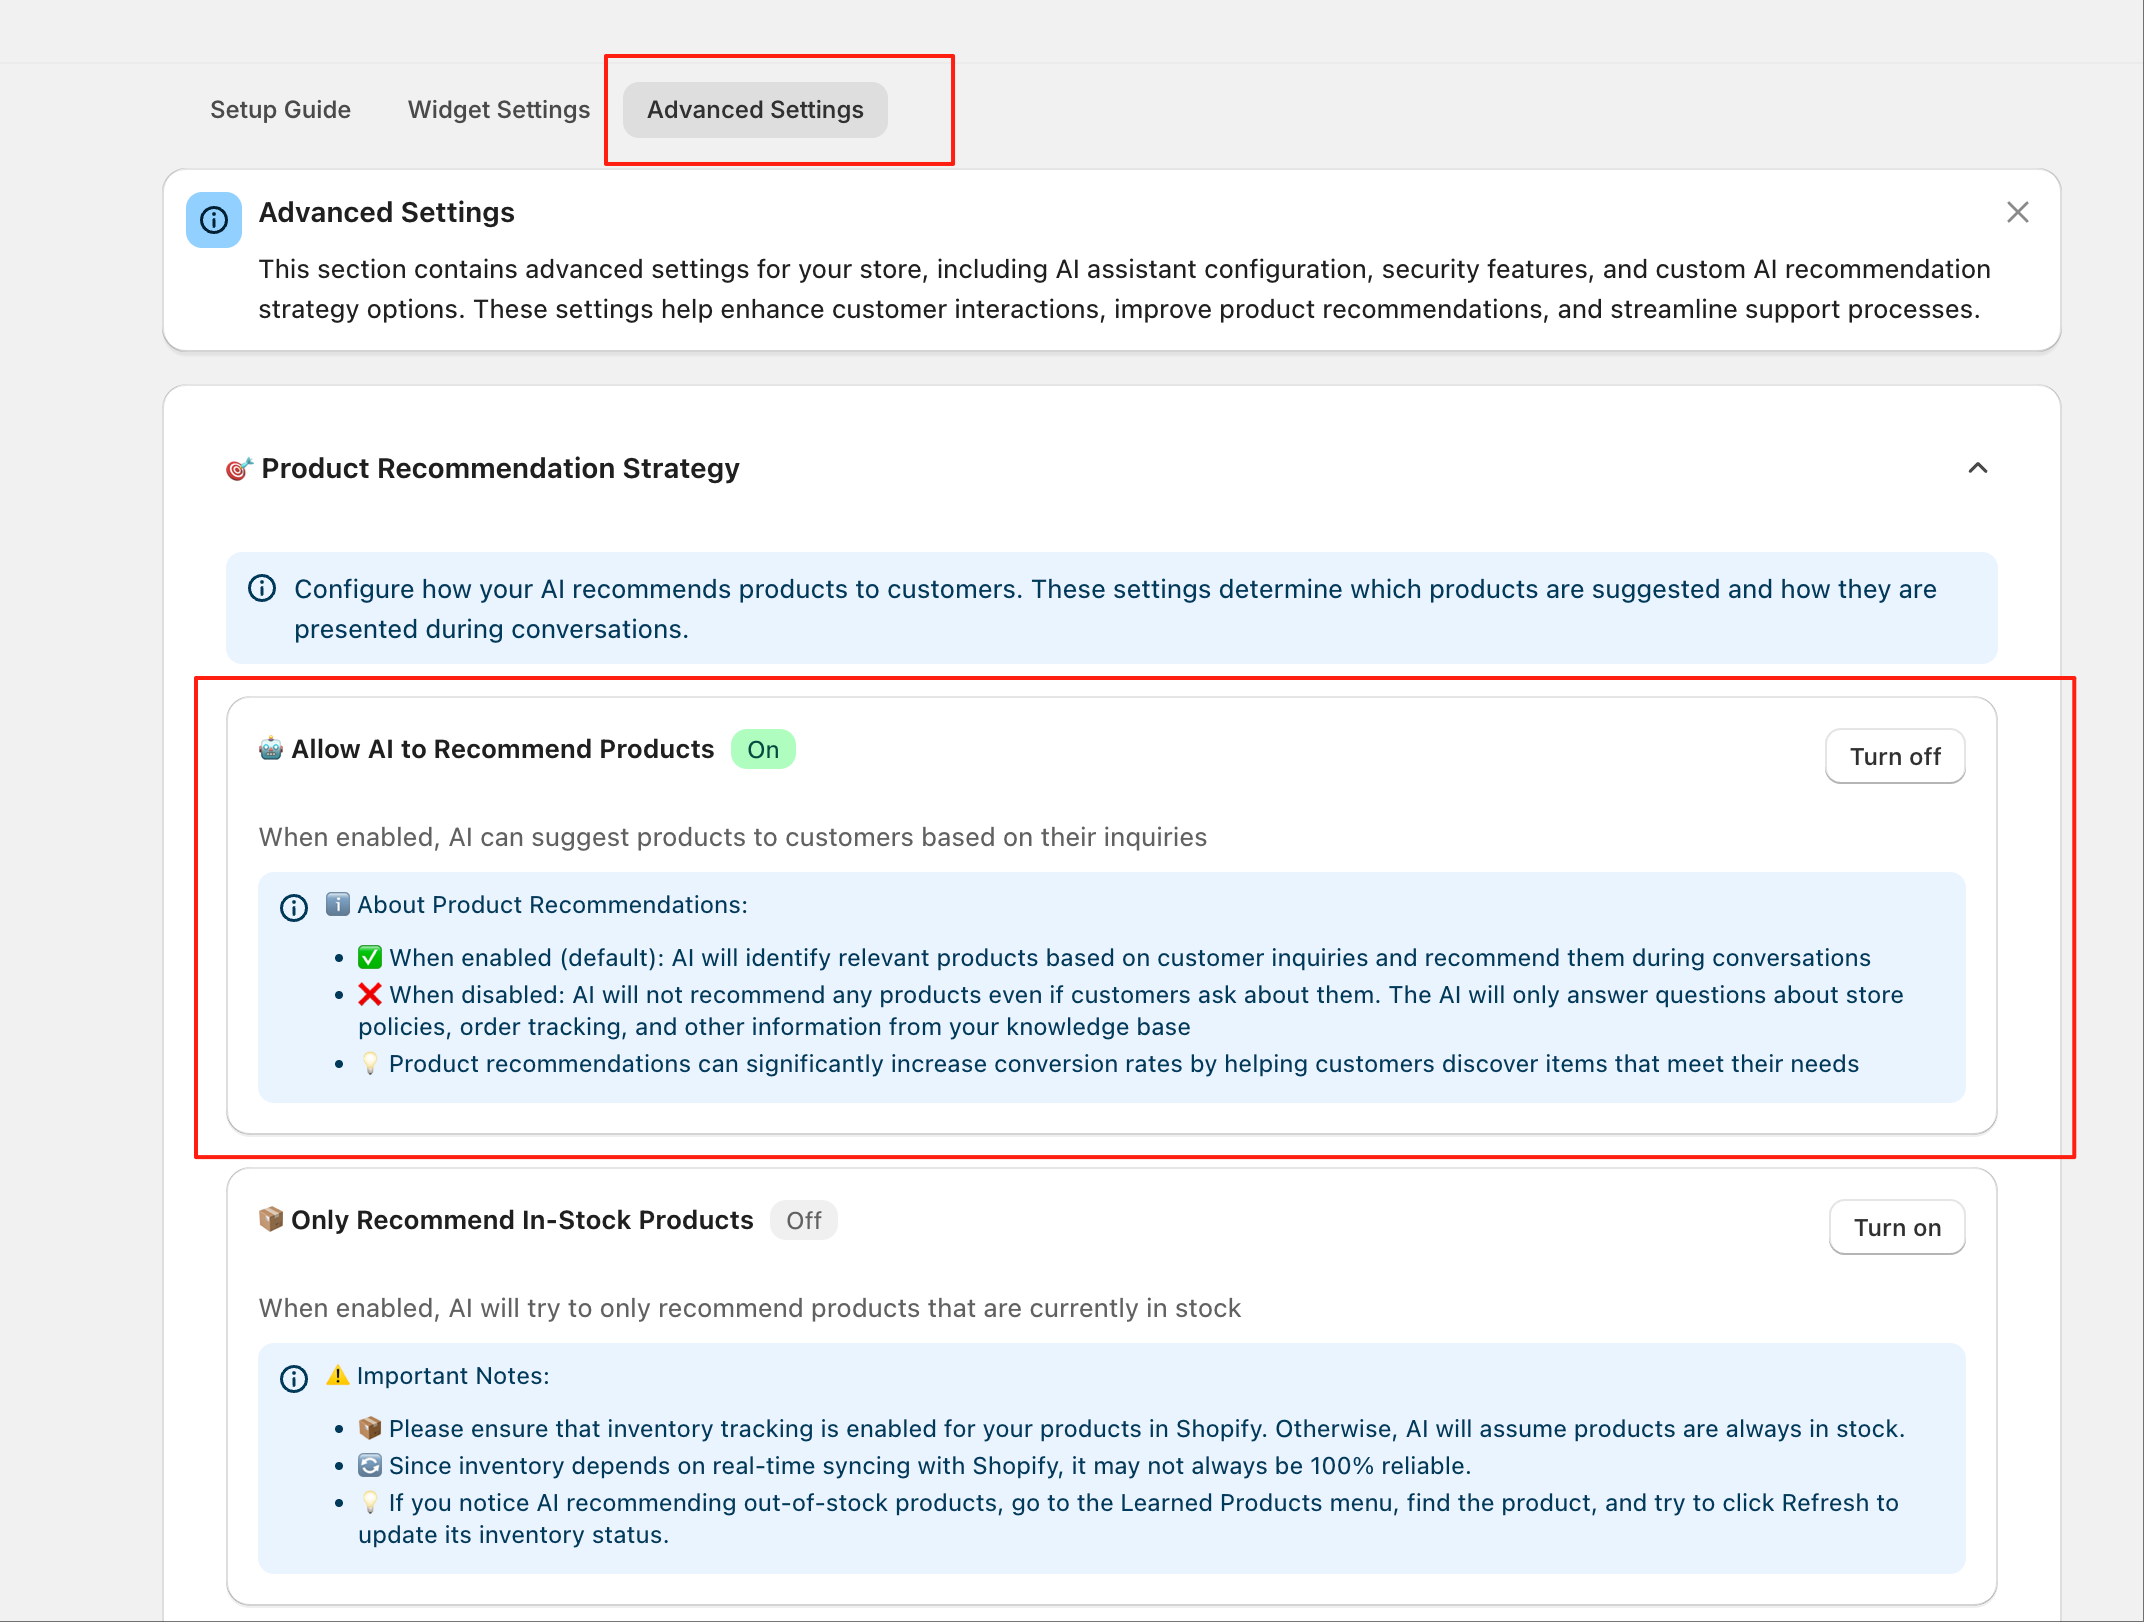Turn off Allow AI to Recommend Products
The height and width of the screenshot is (1622, 2144).
click(x=1894, y=757)
